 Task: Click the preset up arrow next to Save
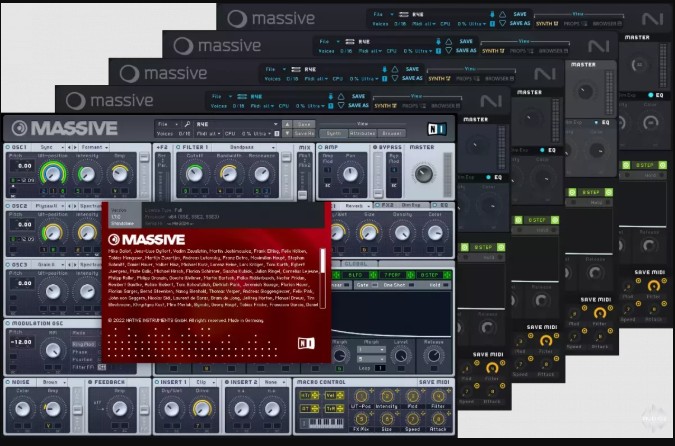(287, 124)
